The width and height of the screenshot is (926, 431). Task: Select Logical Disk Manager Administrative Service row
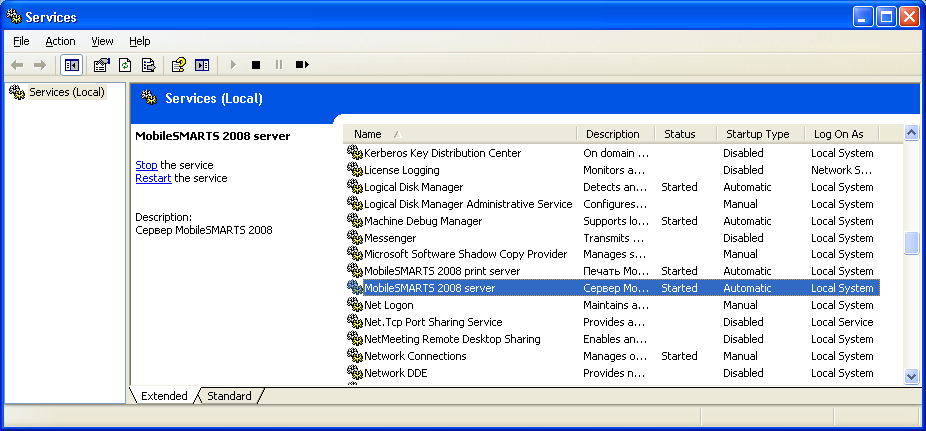(x=612, y=204)
